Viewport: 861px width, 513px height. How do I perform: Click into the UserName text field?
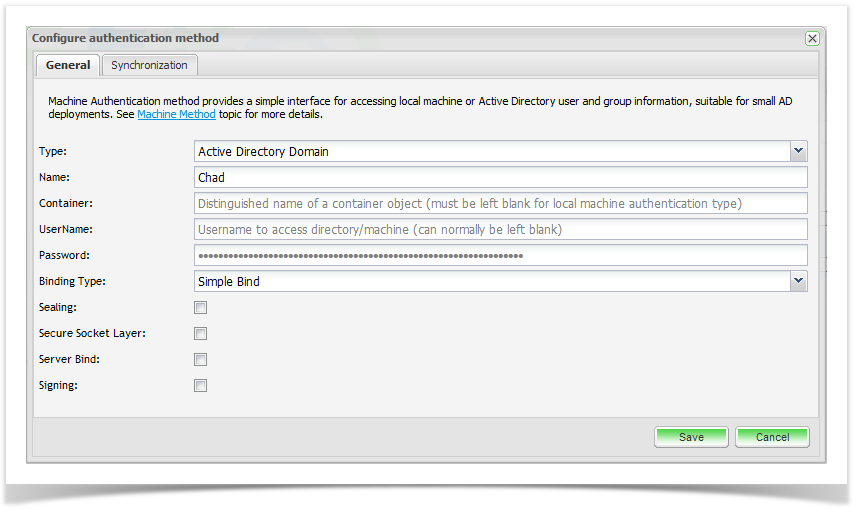500,230
